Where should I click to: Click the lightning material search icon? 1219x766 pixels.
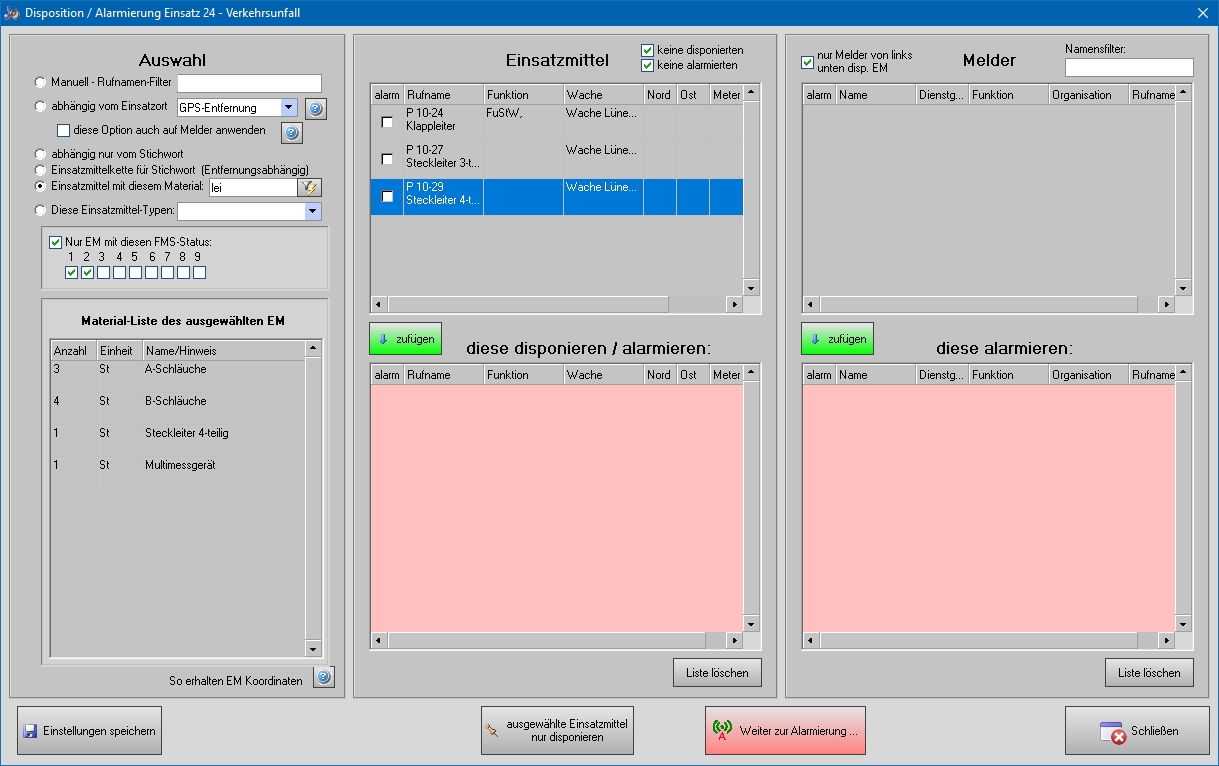pyautogui.click(x=310, y=187)
